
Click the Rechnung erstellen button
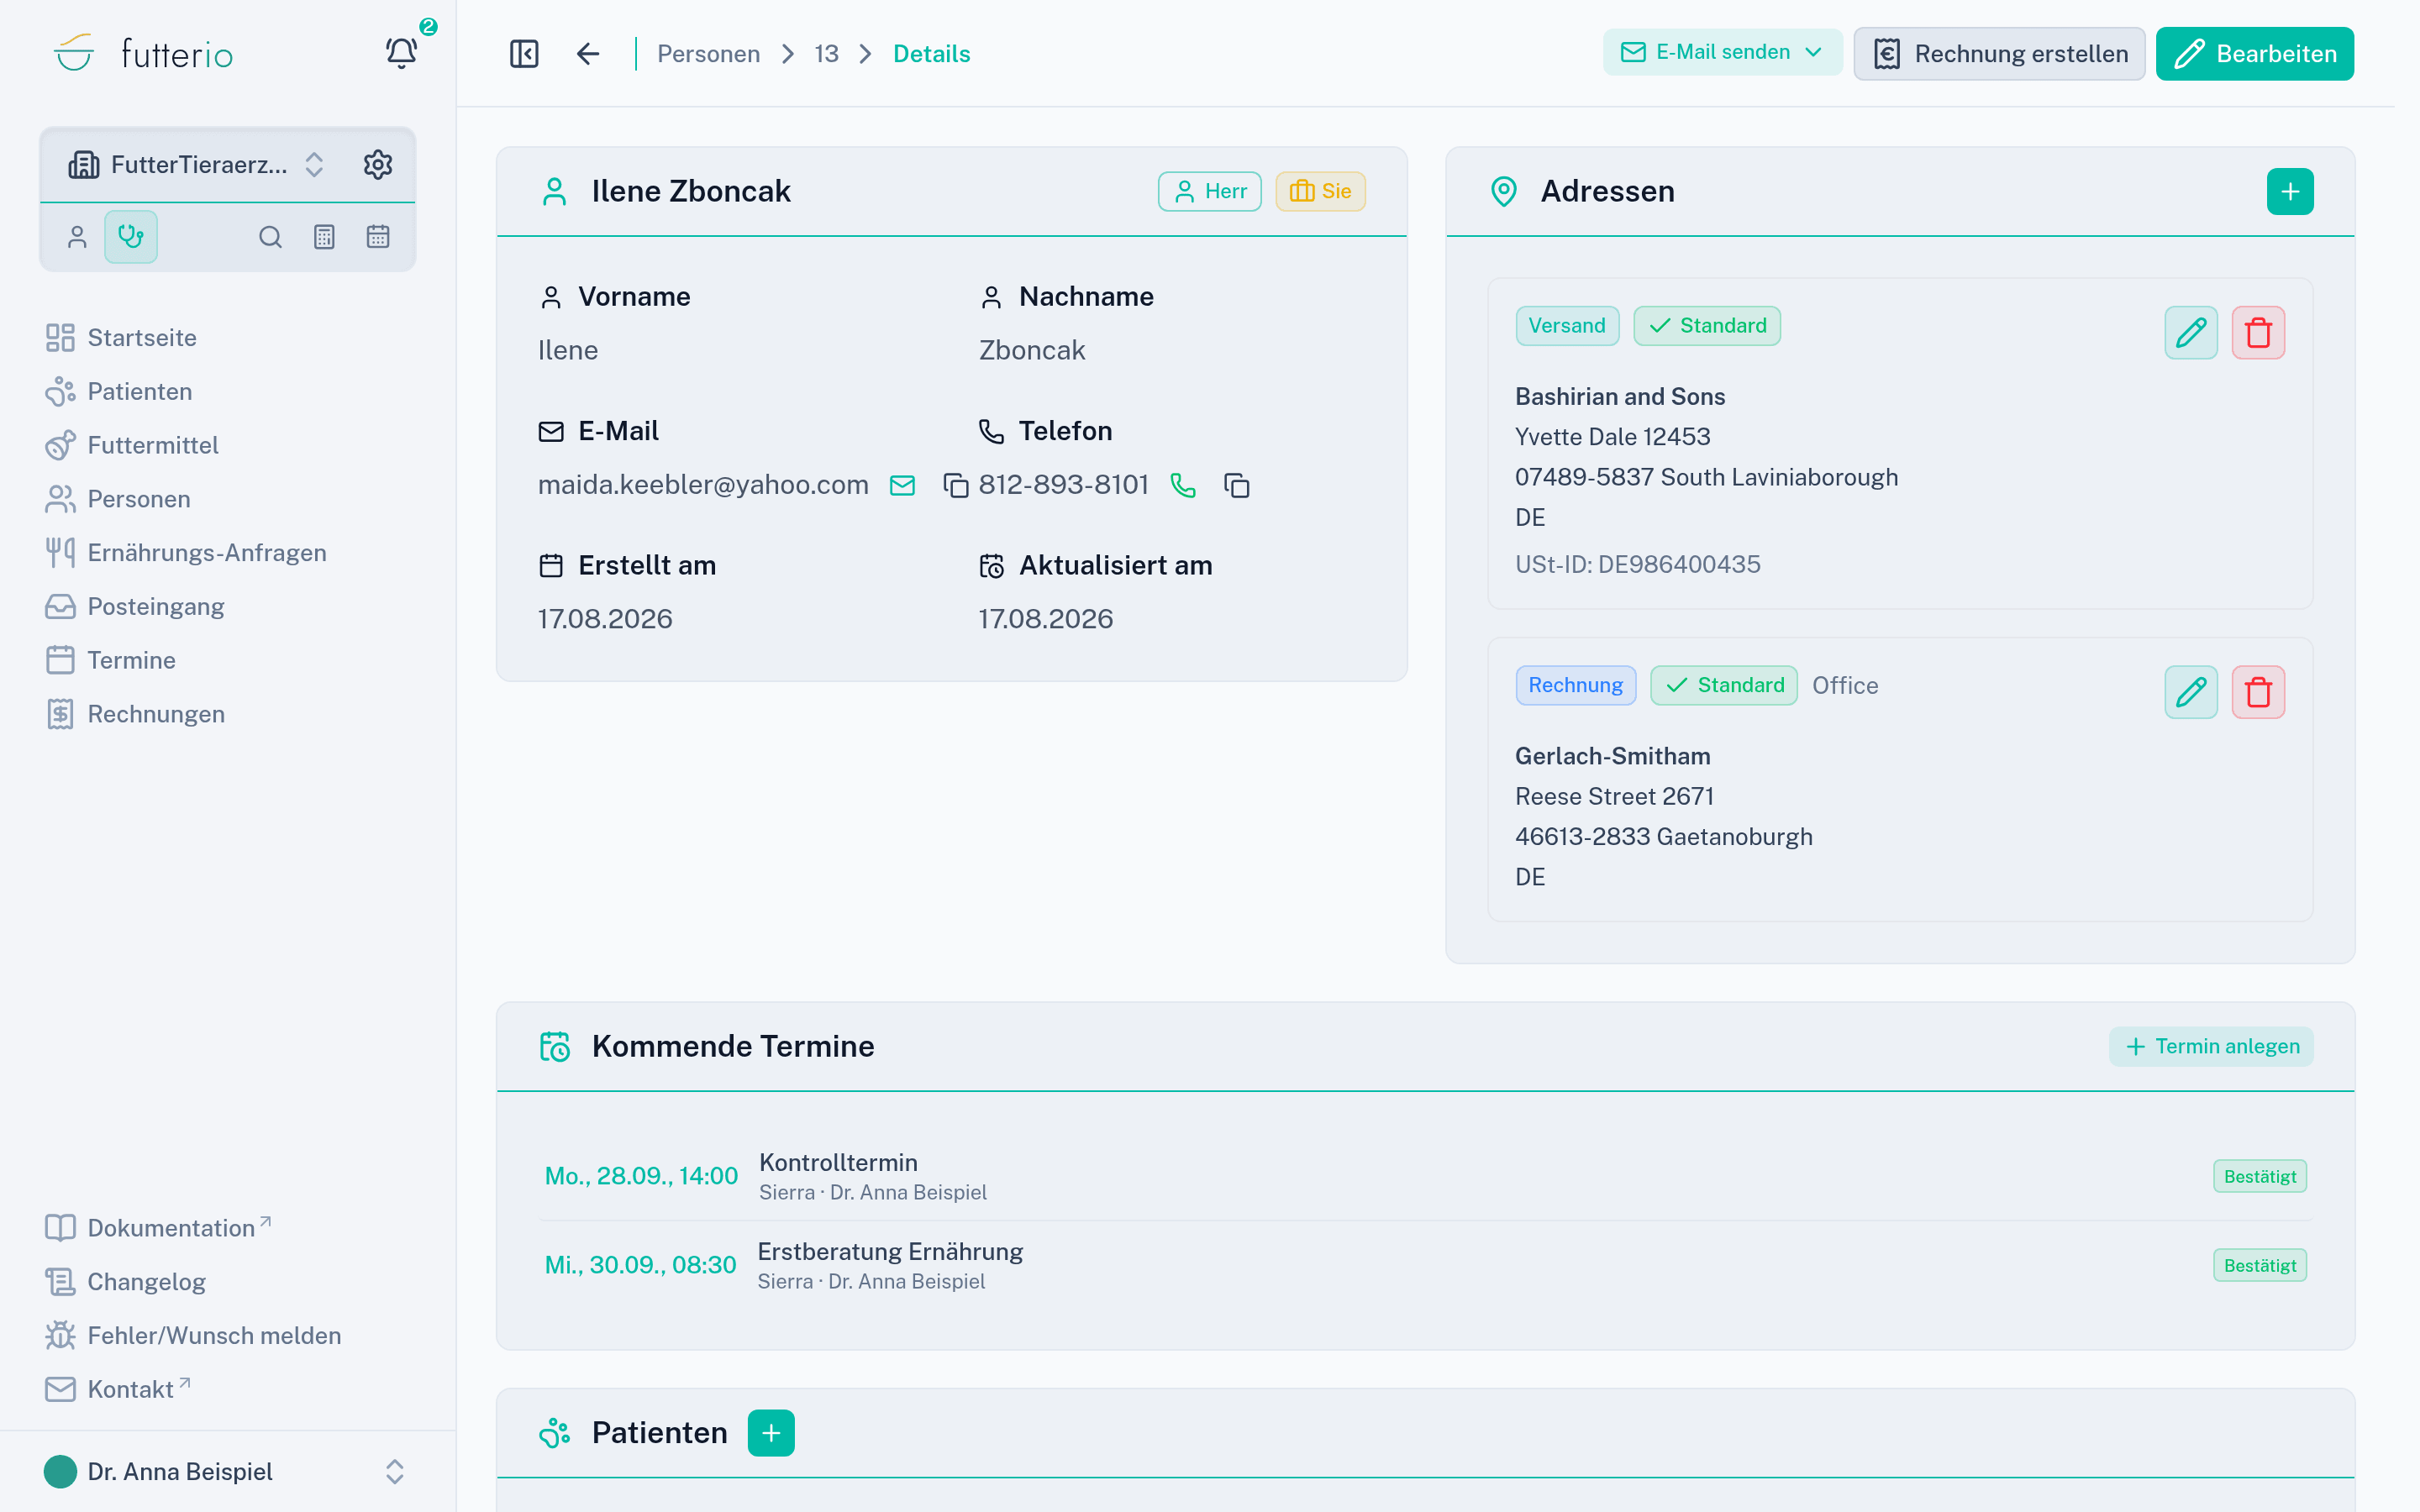[x=1999, y=54]
